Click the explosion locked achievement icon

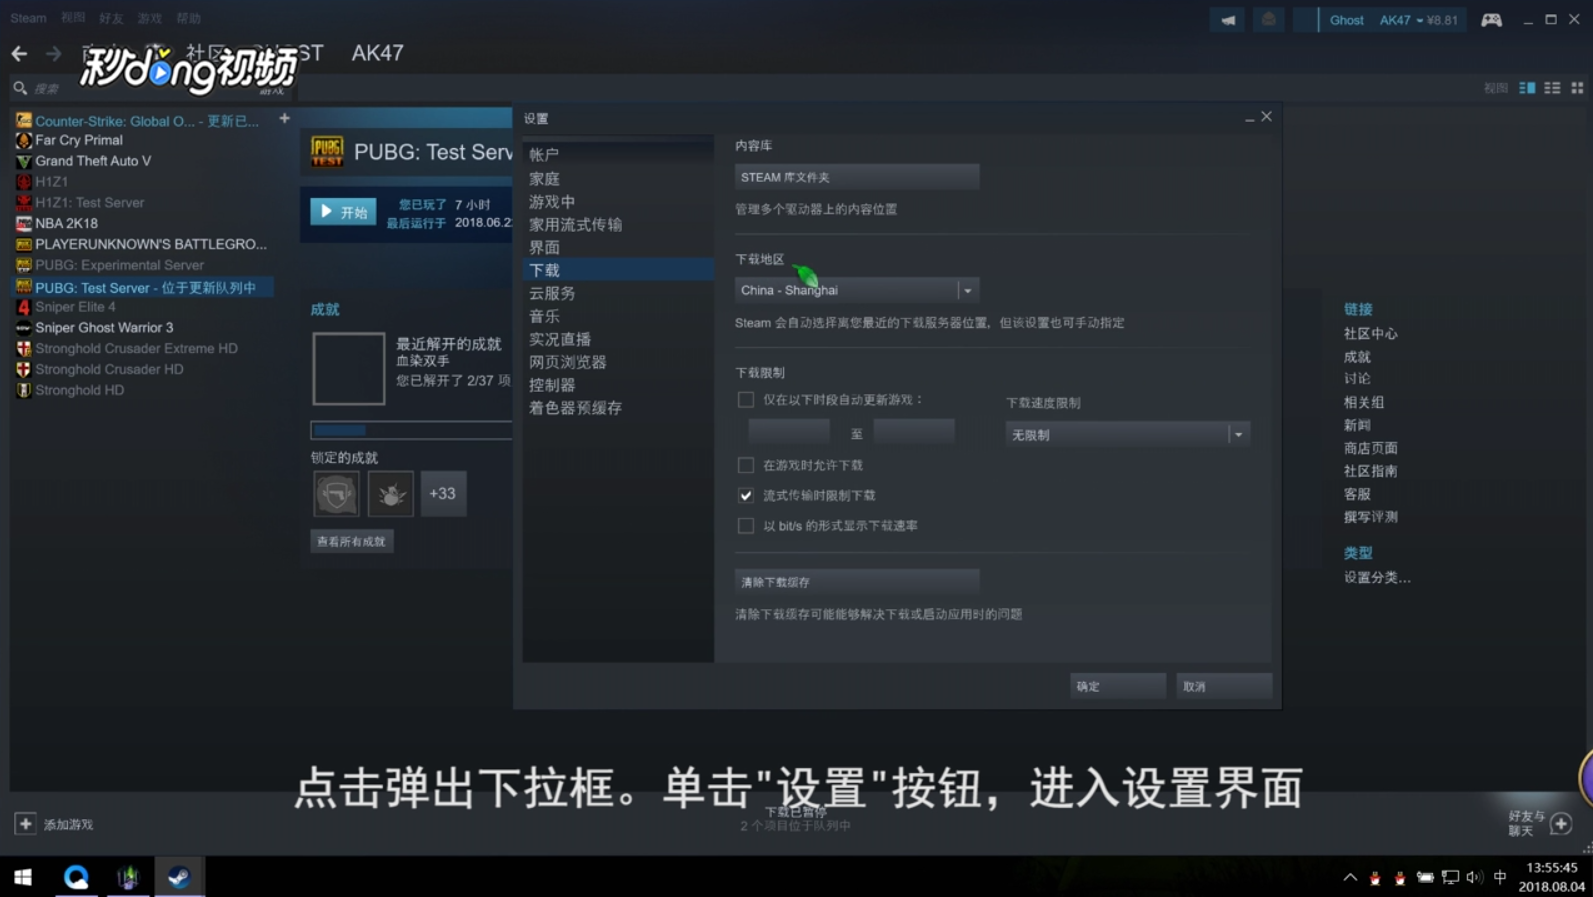coord(390,494)
